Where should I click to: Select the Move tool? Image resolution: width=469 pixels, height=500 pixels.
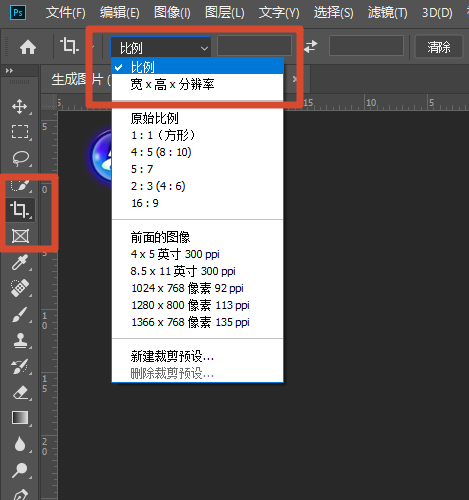coord(20,107)
